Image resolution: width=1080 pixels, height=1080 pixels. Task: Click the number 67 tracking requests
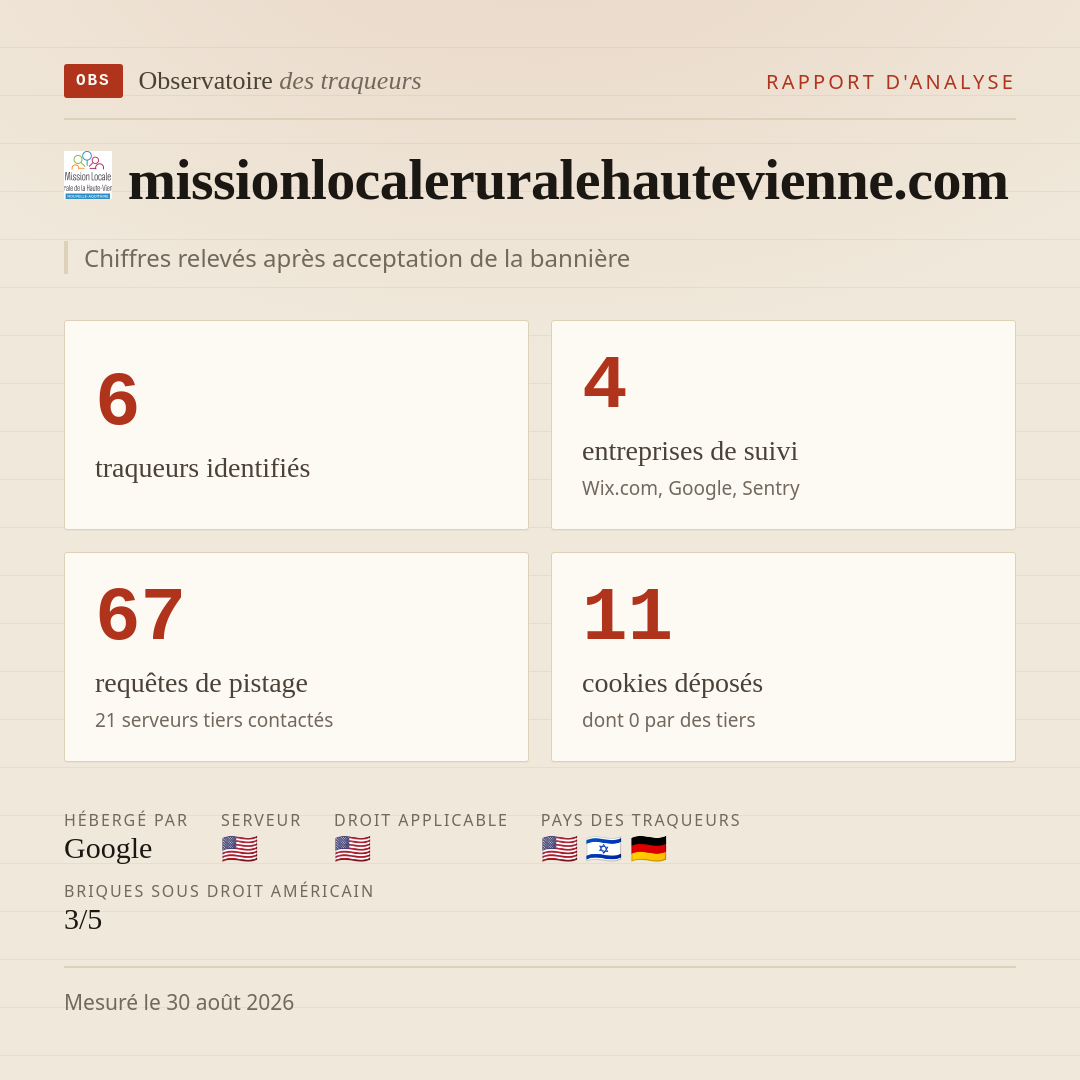tap(141, 614)
